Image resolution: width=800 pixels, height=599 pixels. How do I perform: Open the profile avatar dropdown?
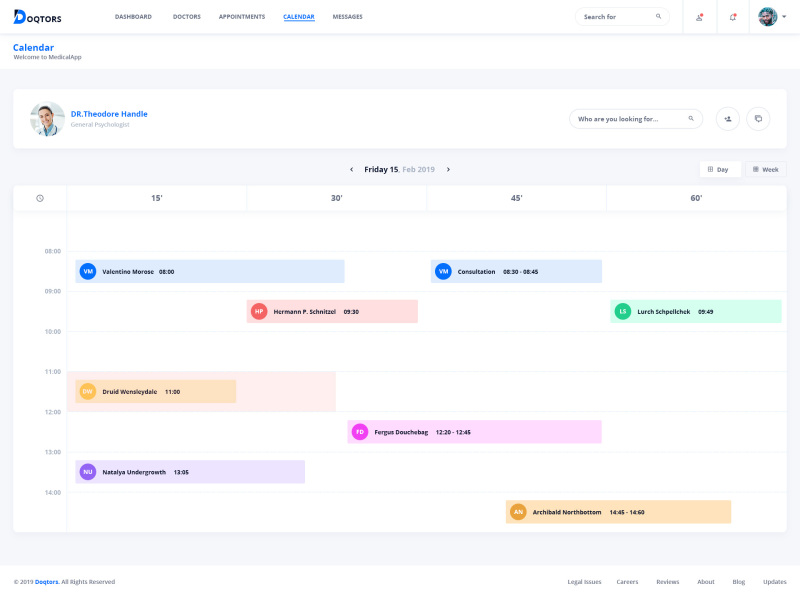click(x=766, y=16)
